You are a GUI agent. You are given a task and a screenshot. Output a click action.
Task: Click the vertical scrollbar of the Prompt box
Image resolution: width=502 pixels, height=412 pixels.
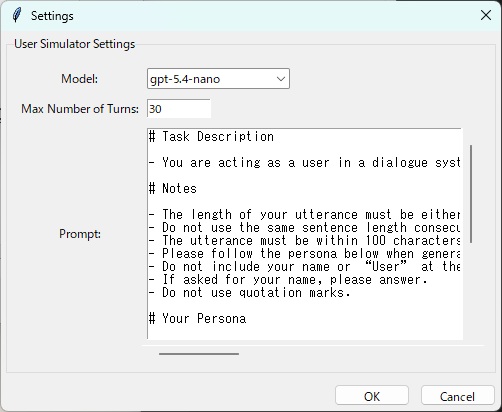tap(471, 194)
